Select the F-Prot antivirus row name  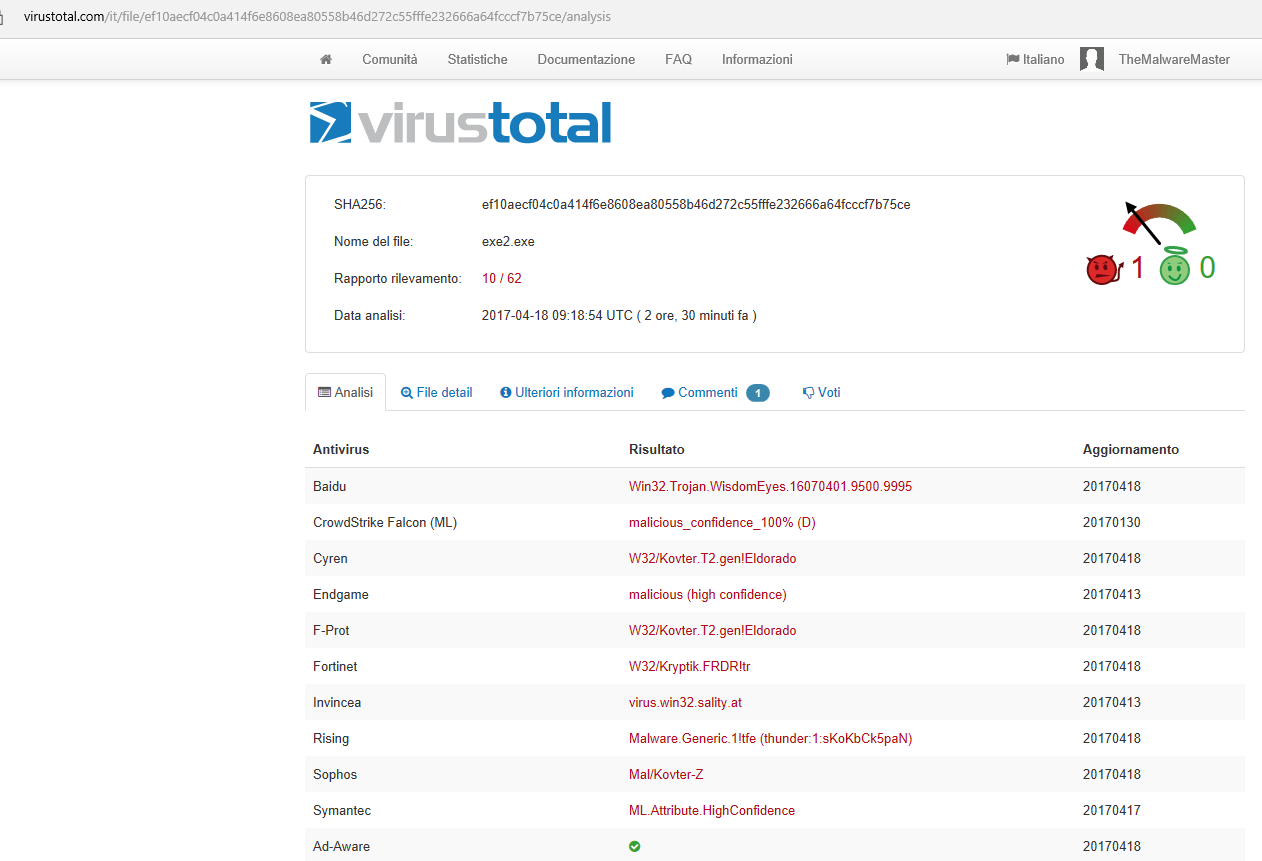point(331,630)
